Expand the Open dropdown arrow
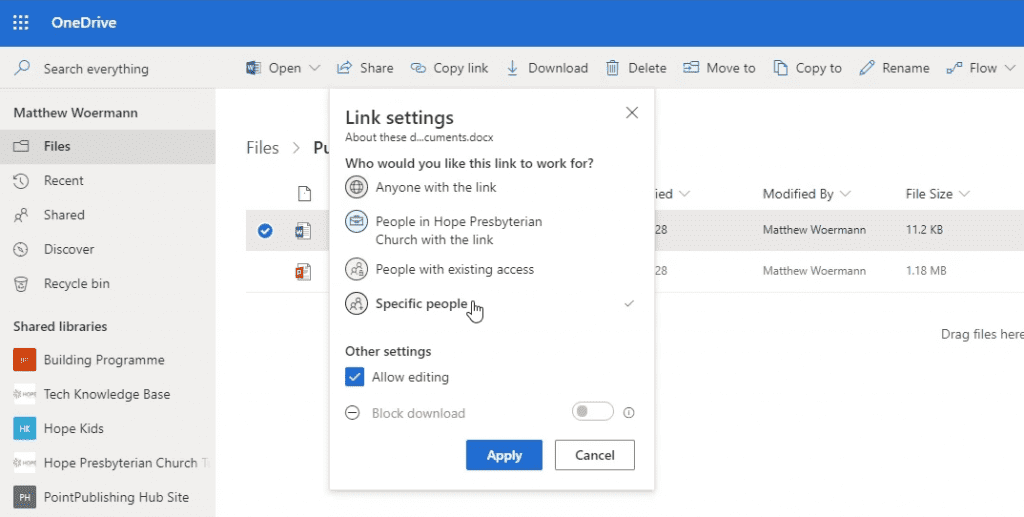This screenshot has width=1024, height=517. click(315, 68)
